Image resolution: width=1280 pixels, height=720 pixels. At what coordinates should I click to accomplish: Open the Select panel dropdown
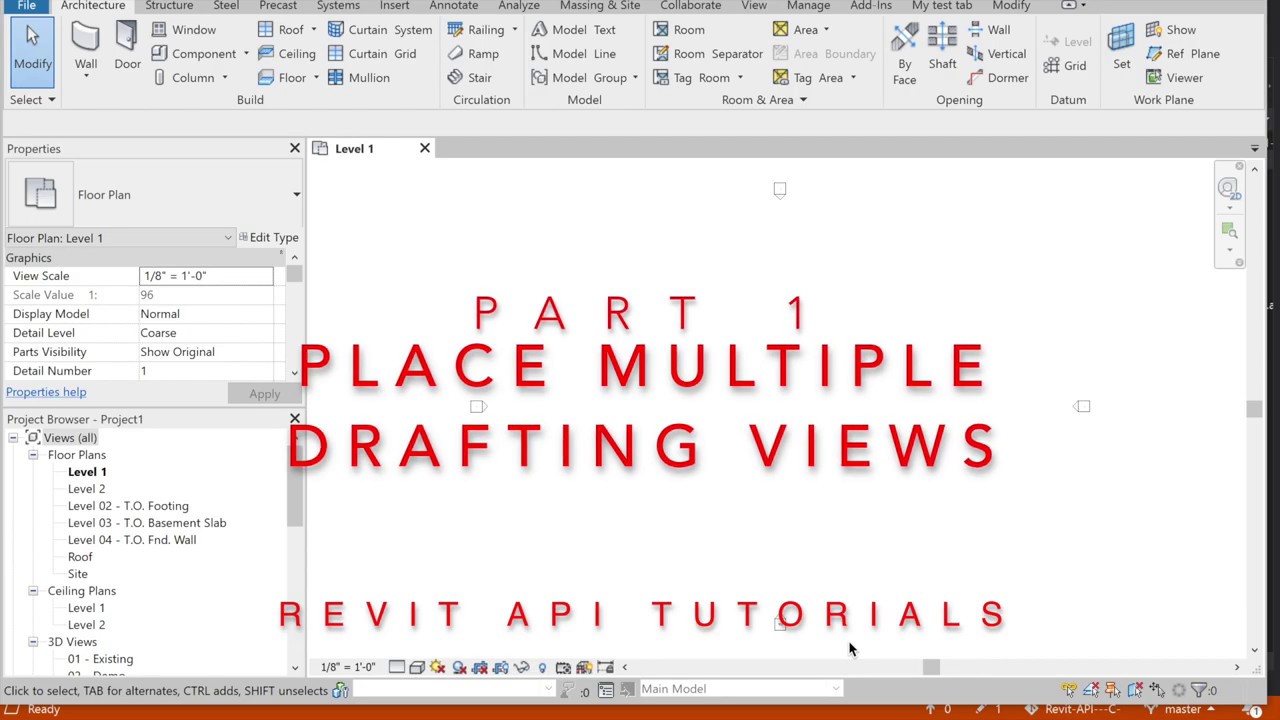point(32,100)
